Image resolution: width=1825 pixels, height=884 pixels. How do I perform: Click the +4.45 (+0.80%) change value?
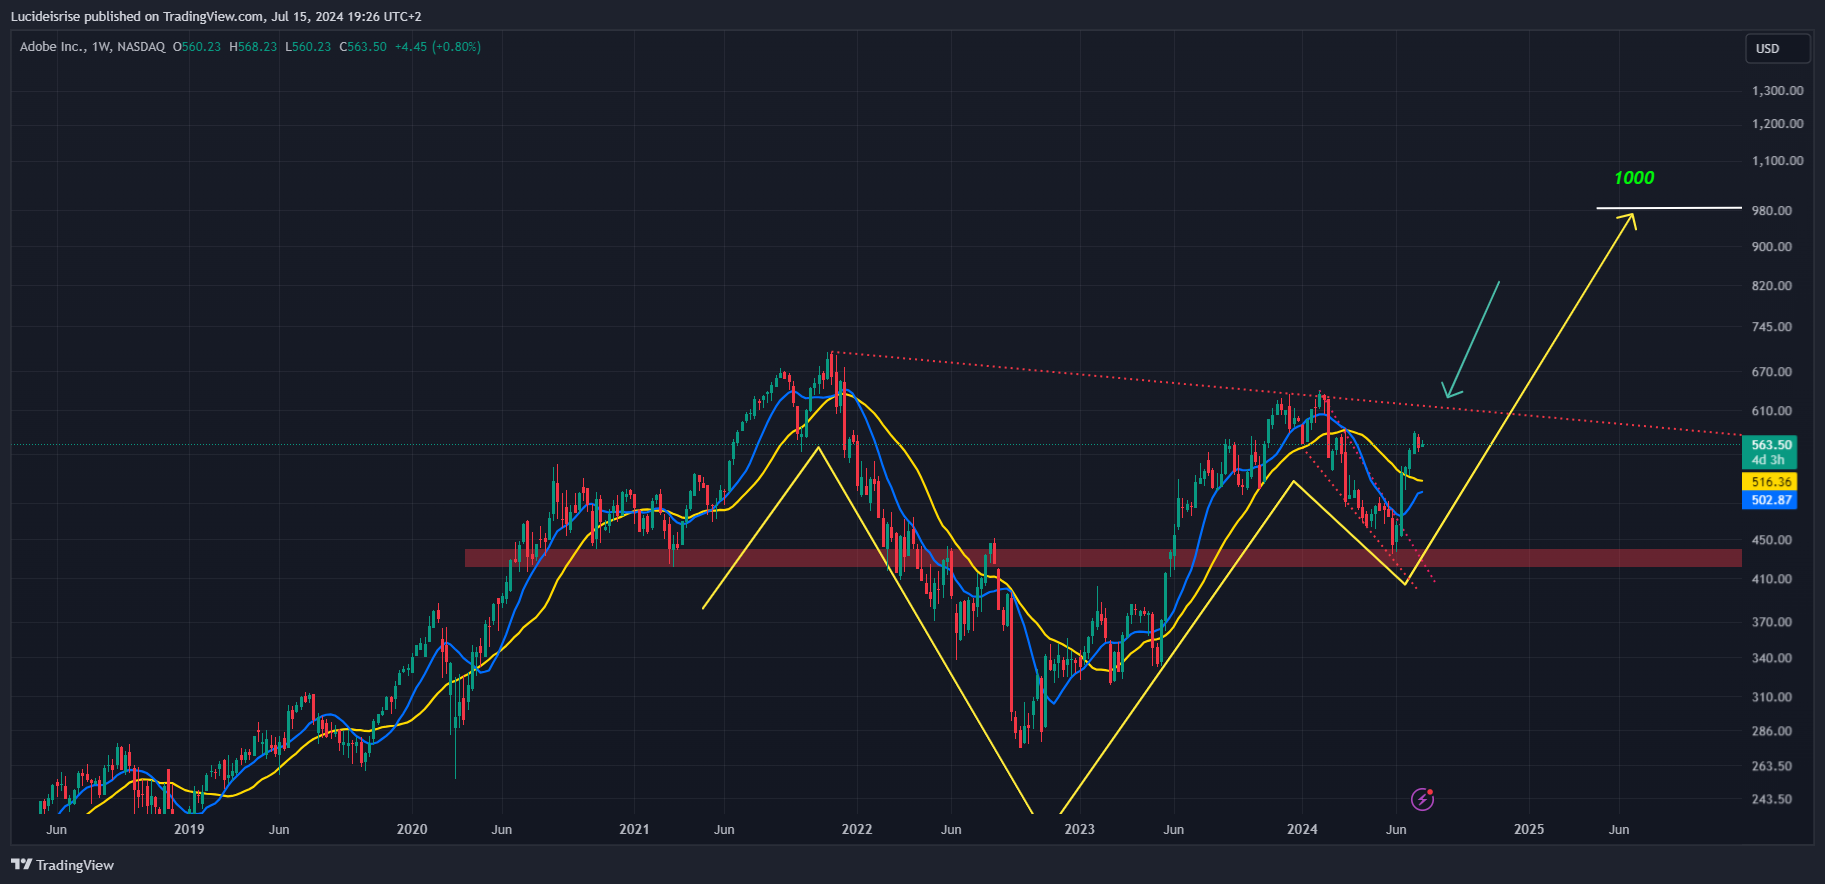pyautogui.click(x=437, y=47)
